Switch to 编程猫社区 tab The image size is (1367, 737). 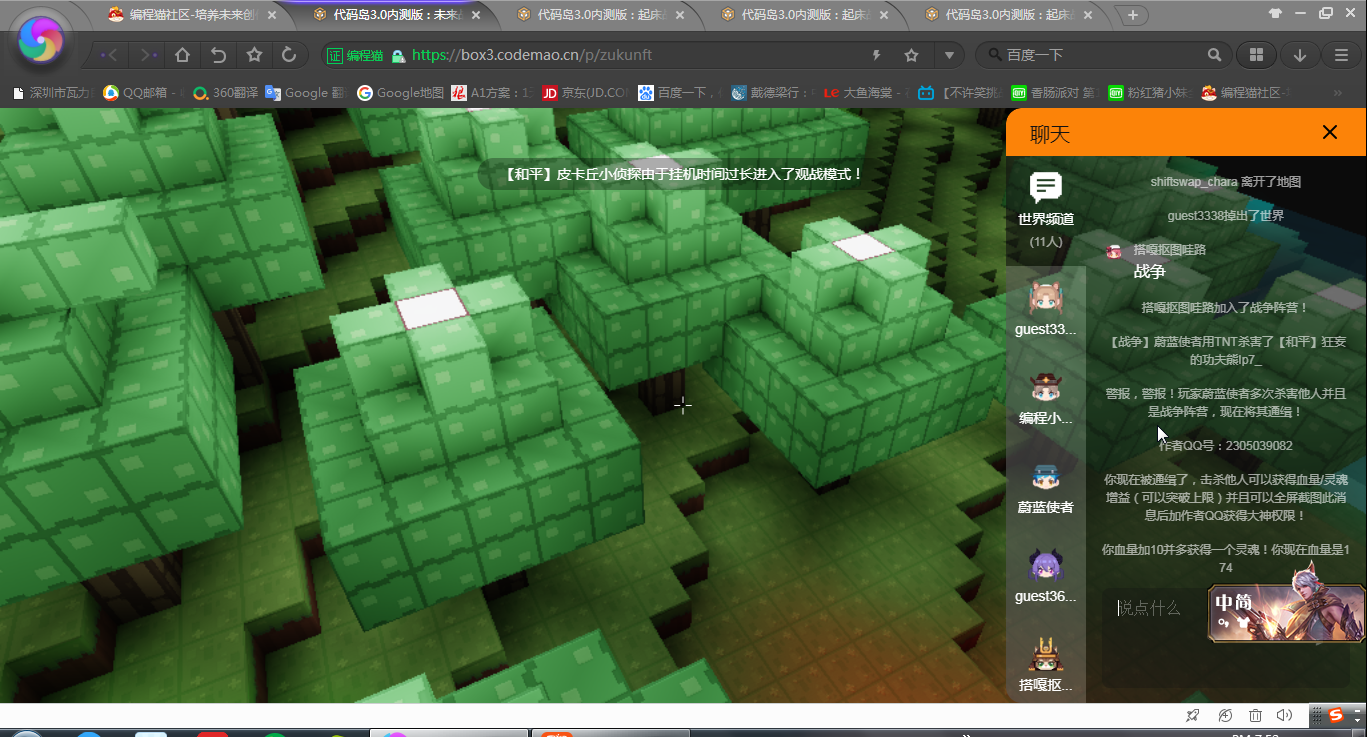click(x=190, y=14)
